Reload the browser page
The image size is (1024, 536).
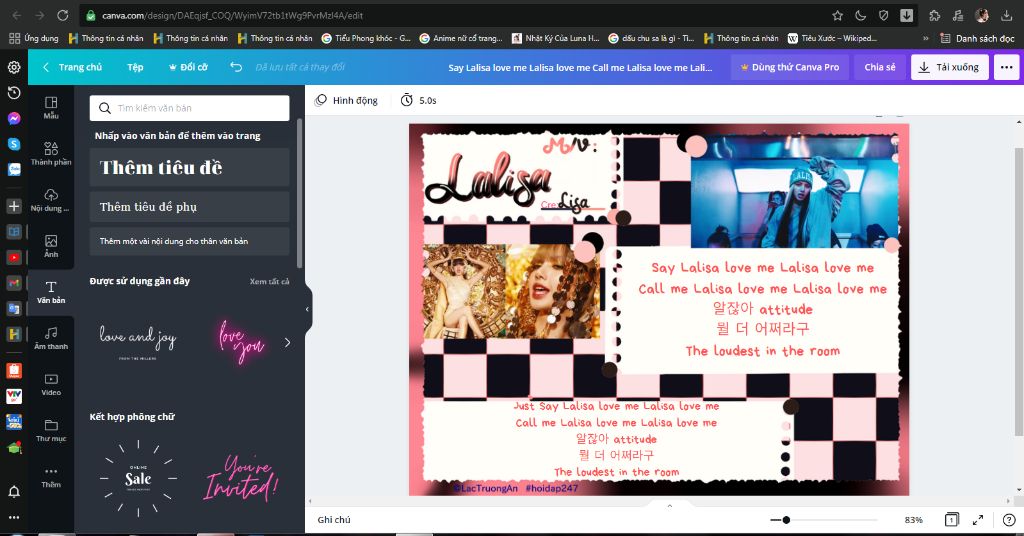63,15
